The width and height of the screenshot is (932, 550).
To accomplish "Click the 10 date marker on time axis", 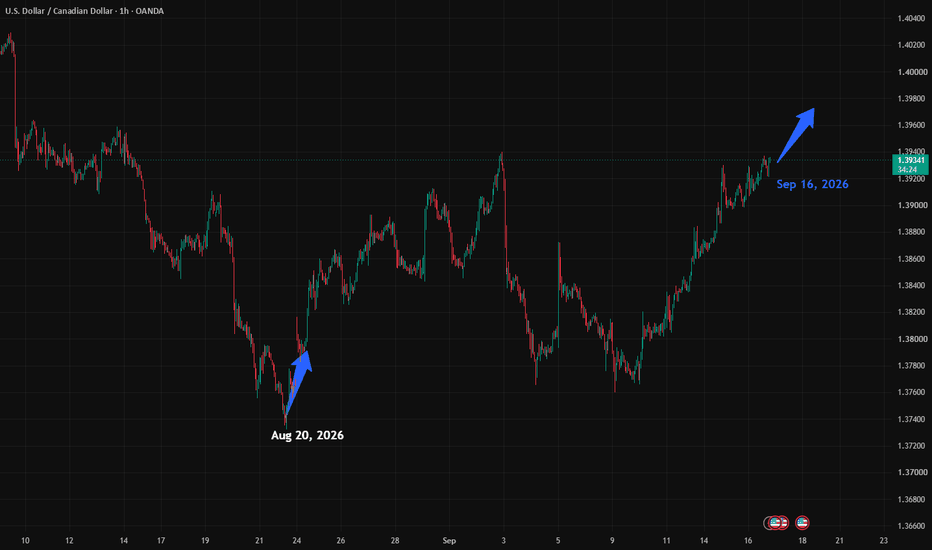I will point(25,540).
